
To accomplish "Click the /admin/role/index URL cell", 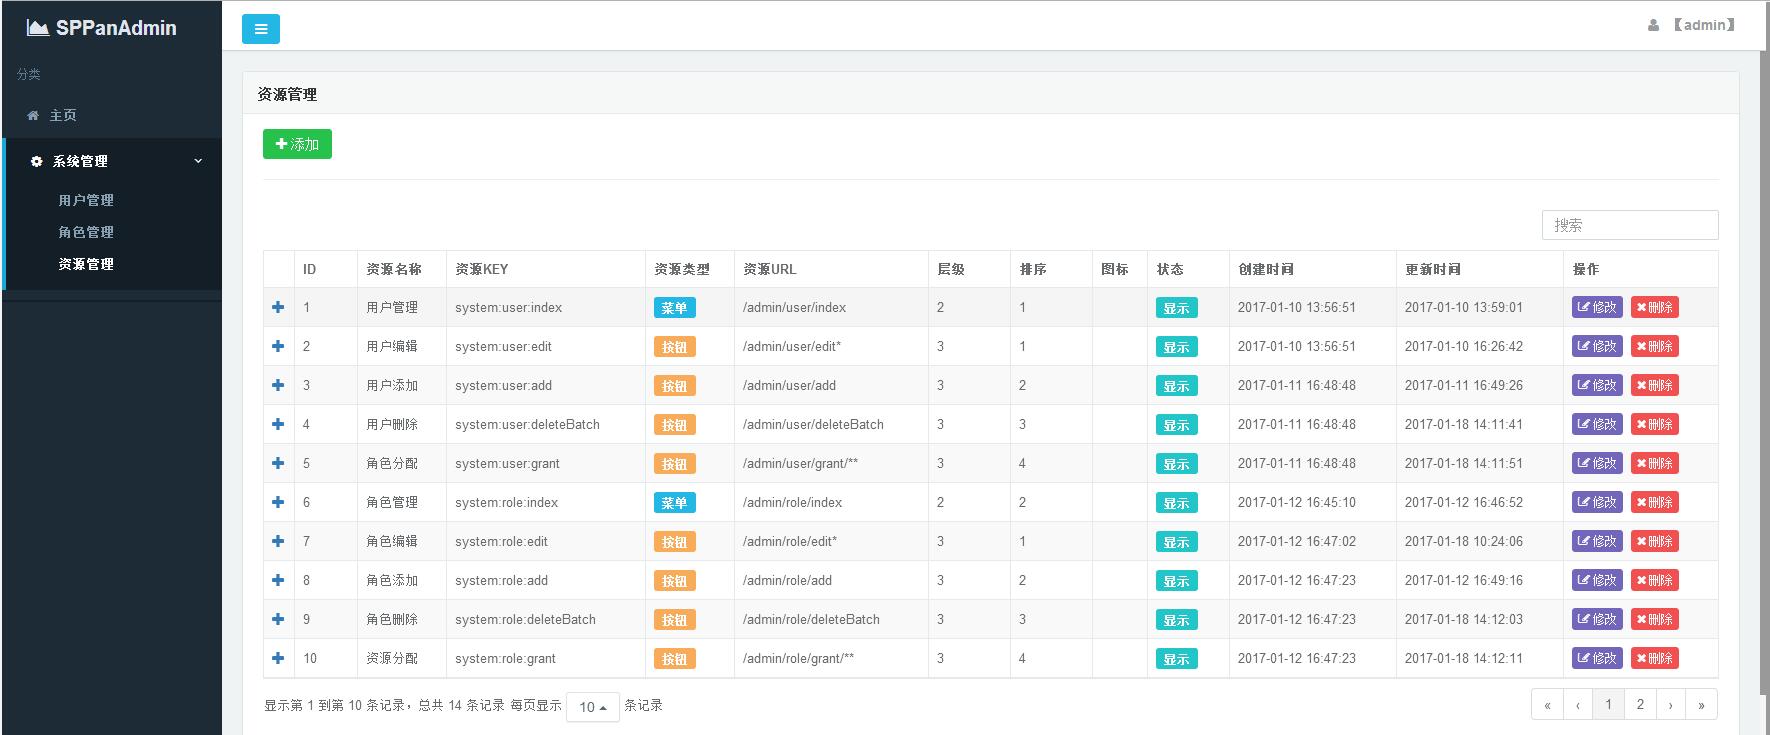I will (x=831, y=502).
